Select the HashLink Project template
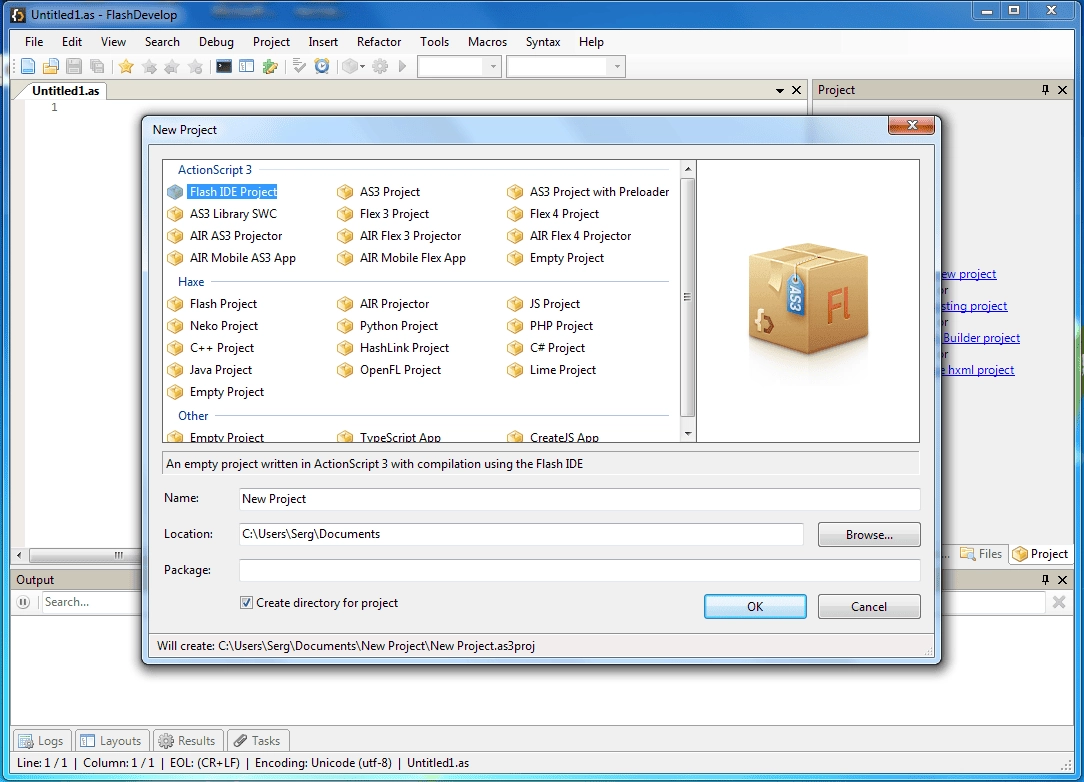 click(393, 348)
